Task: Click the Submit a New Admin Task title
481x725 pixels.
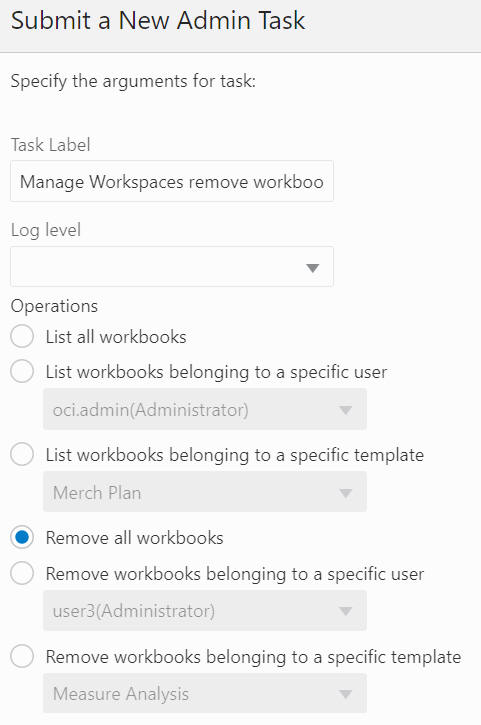Action: [158, 21]
